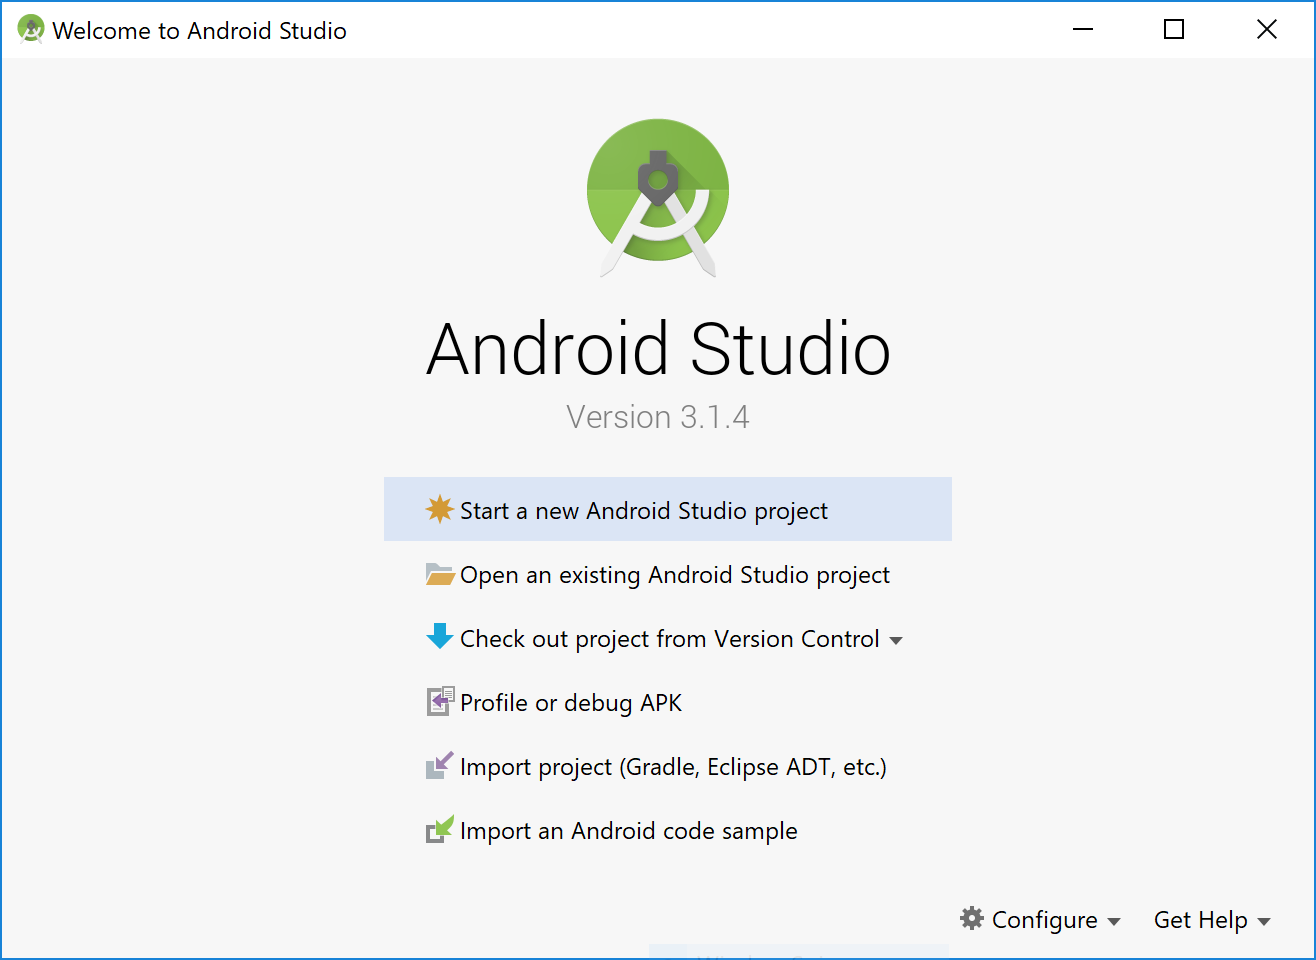Click the Version 3.1.4 text
Image resolution: width=1316 pixels, height=960 pixels.
coord(657,417)
